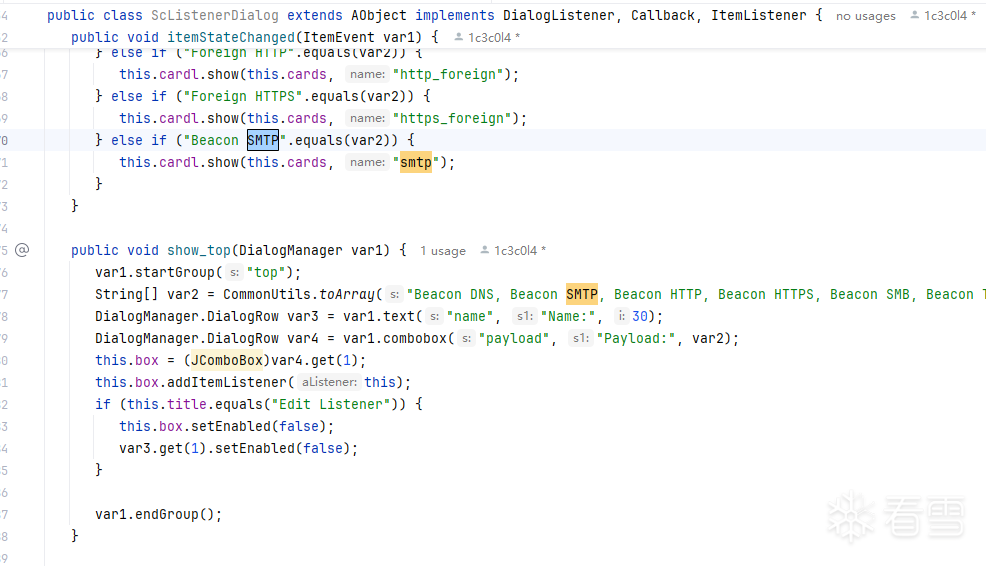Click the "Name:" string literal
The width and height of the screenshot is (986, 566).
point(568,316)
